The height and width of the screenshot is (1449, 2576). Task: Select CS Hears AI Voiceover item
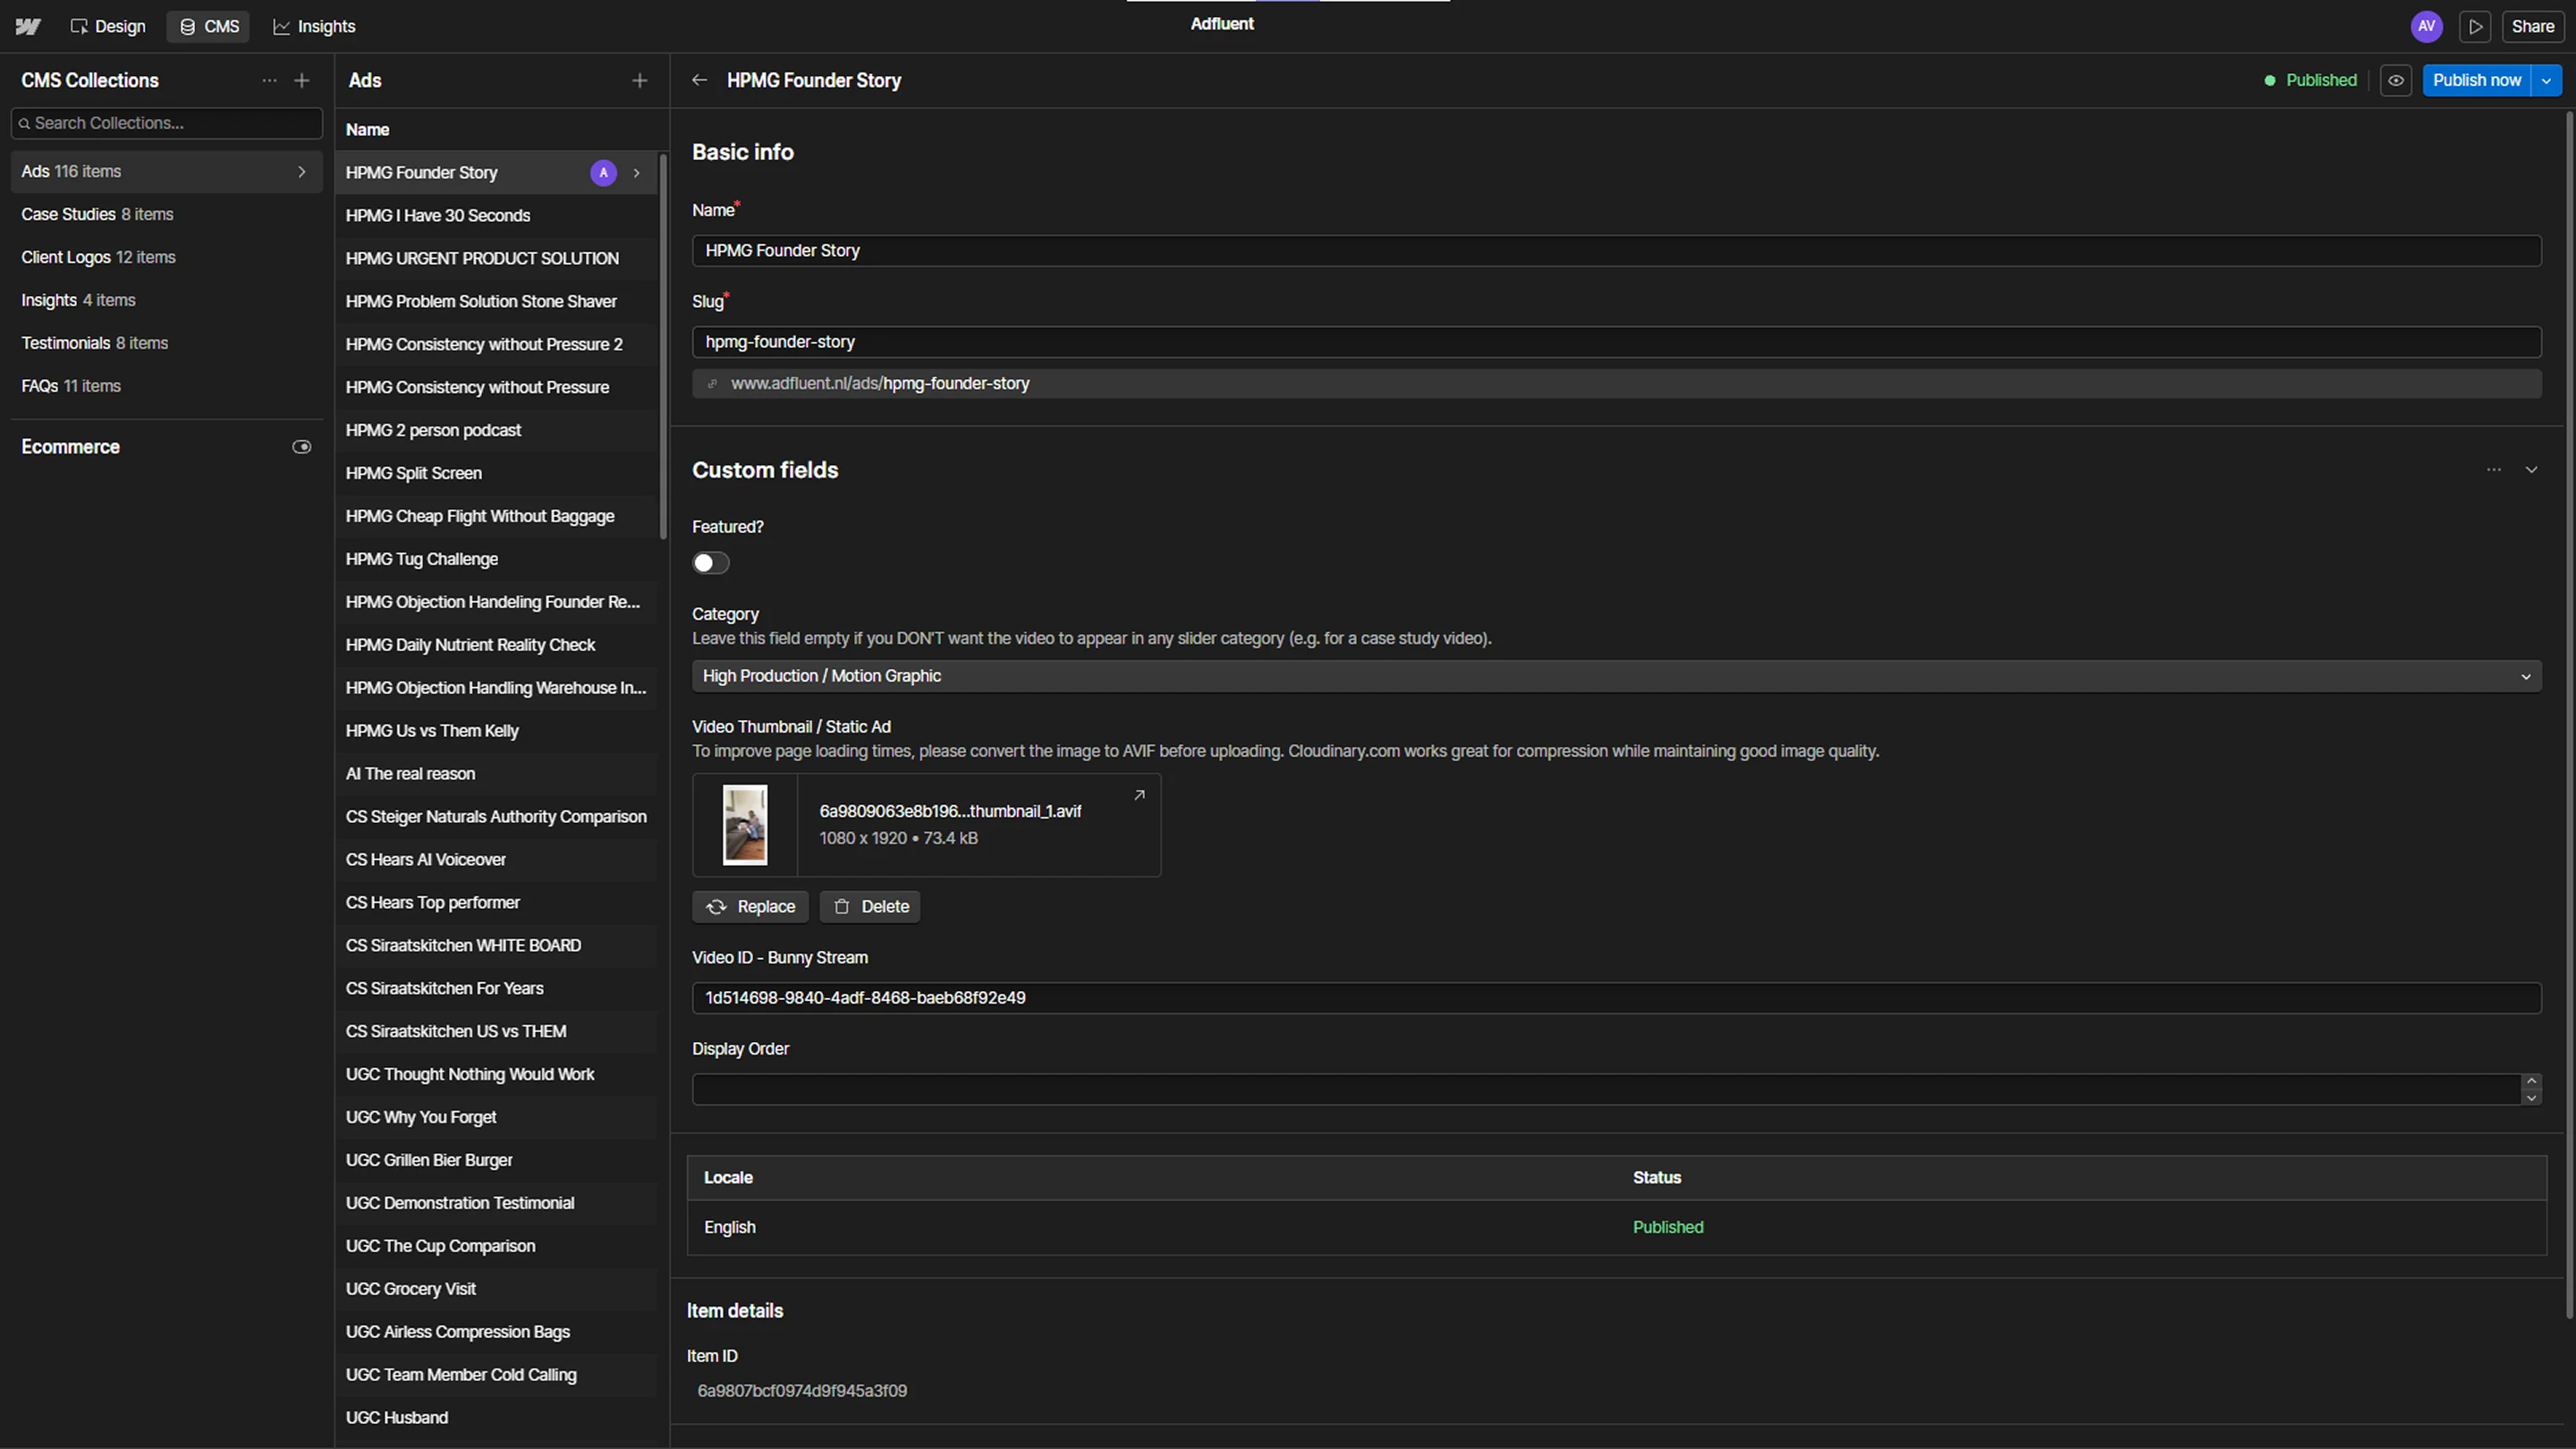(496, 860)
